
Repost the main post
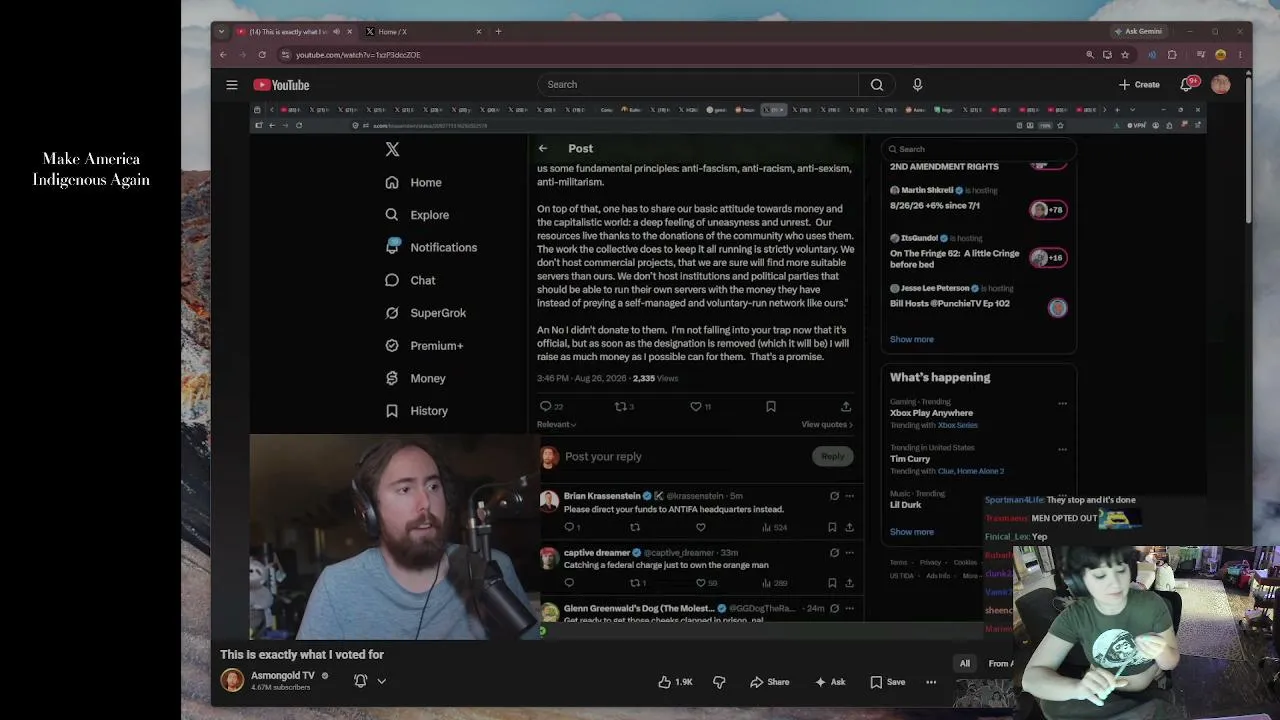tap(620, 406)
